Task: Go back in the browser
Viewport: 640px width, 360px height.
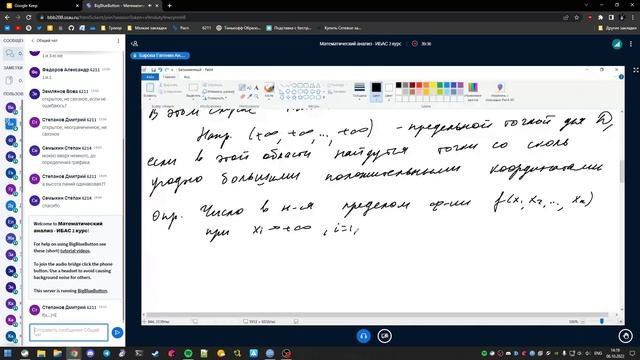Action: 7,18
